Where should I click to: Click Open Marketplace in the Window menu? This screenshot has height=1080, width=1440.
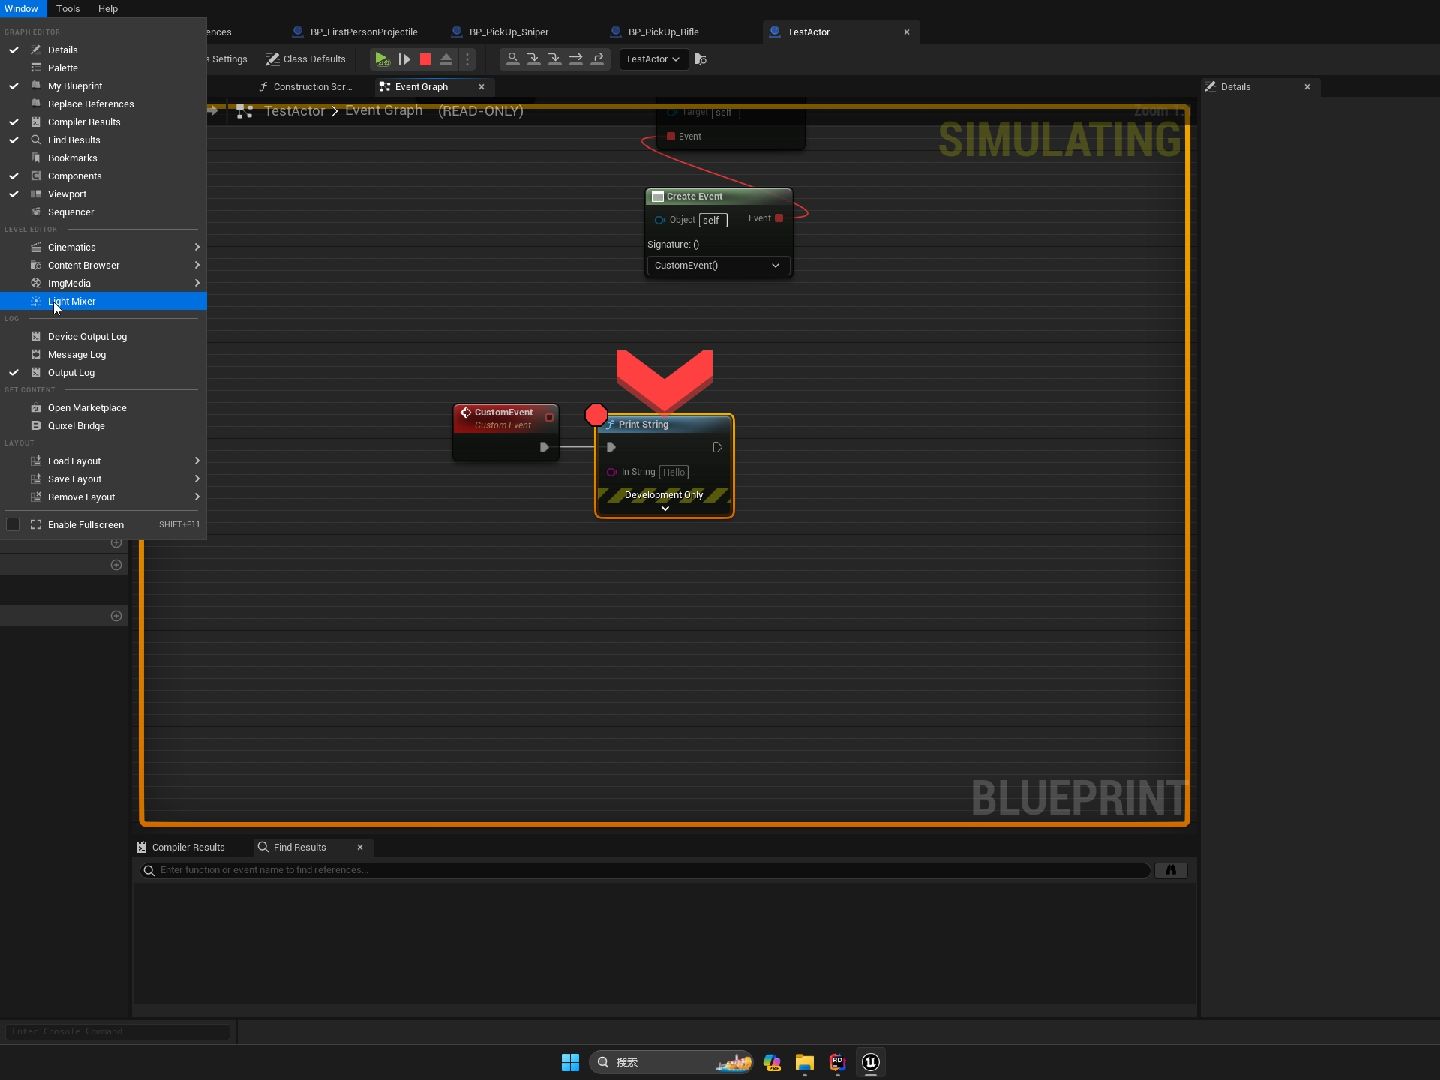pos(87,407)
